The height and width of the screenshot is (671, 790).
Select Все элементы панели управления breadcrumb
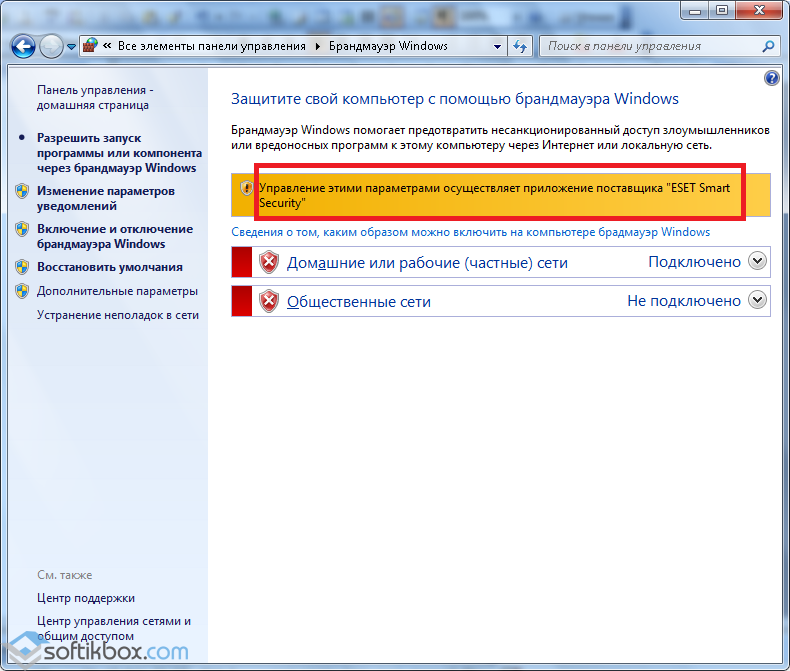(211, 46)
